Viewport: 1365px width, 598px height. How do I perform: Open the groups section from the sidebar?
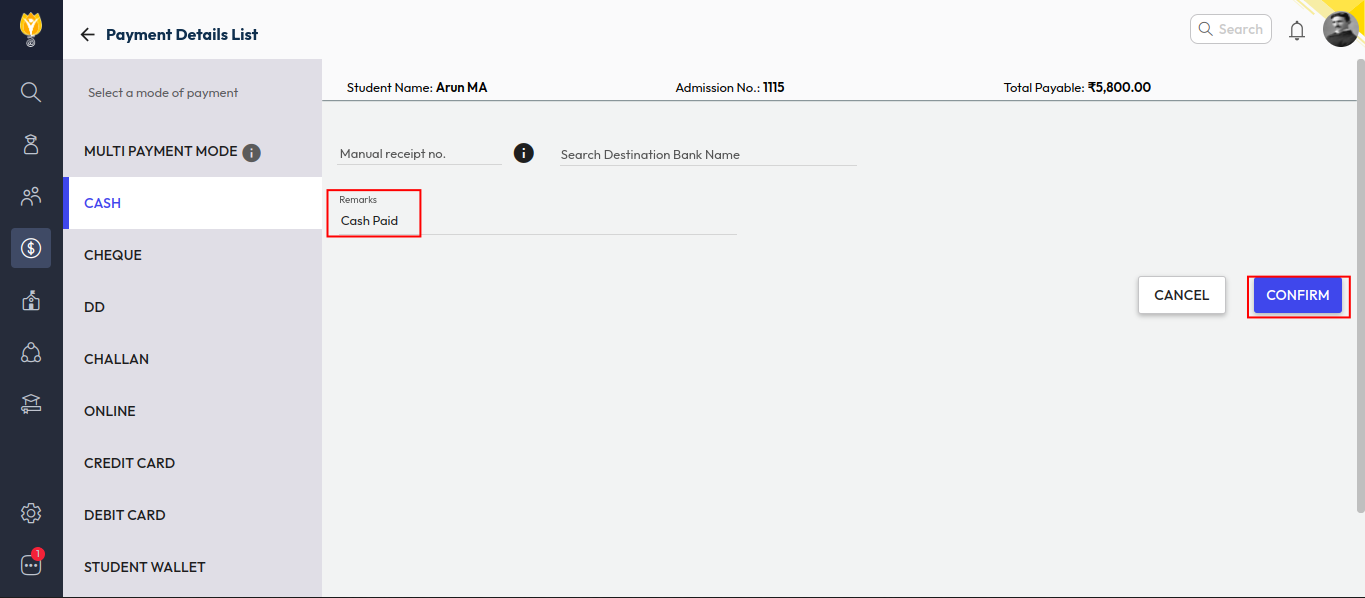31,196
